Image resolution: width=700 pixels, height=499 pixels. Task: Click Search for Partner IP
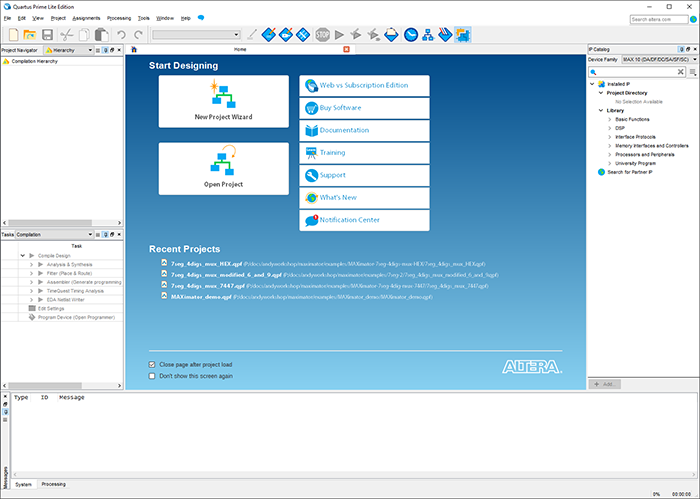(x=629, y=172)
